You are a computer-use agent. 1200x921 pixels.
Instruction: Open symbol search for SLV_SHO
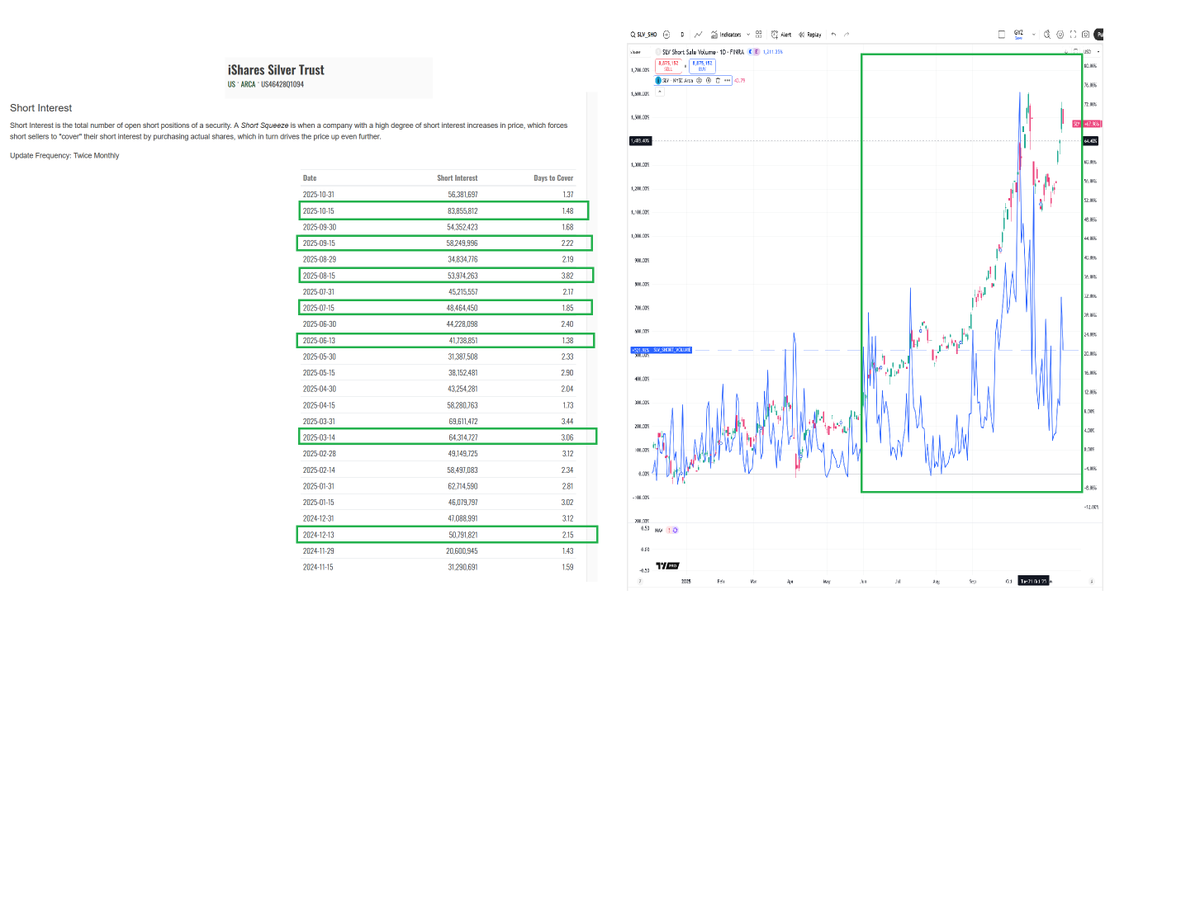pos(644,34)
